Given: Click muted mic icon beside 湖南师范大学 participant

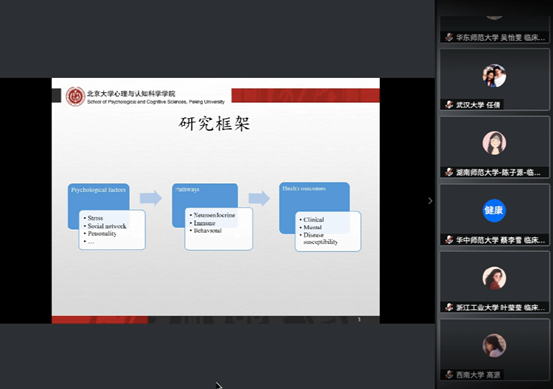Looking at the screenshot, I should pyautogui.click(x=449, y=172).
